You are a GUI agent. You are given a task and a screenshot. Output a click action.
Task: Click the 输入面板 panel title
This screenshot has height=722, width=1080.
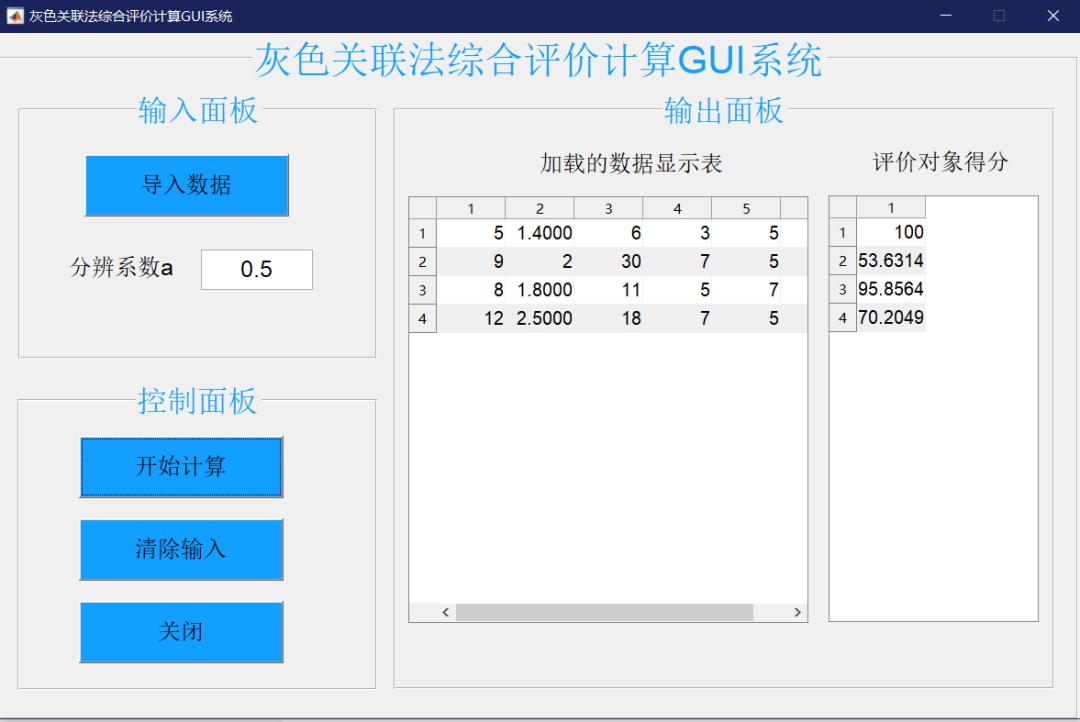(x=198, y=110)
